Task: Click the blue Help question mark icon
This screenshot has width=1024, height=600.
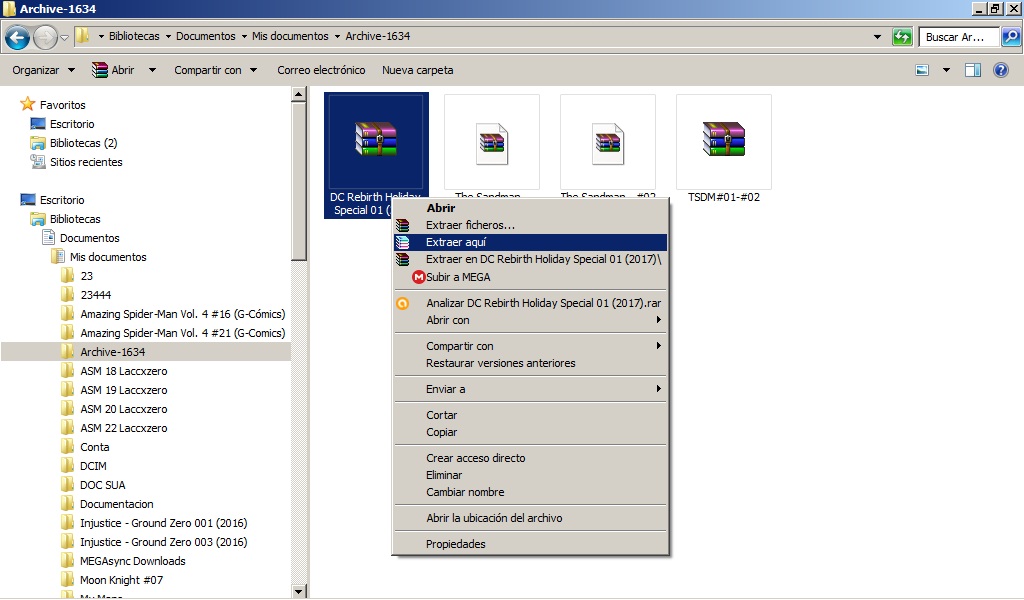Action: pyautogui.click(x=1000, y=70)
